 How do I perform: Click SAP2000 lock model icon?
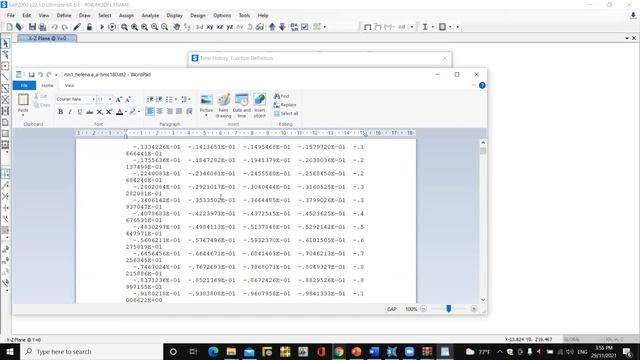tap(89, 27)
